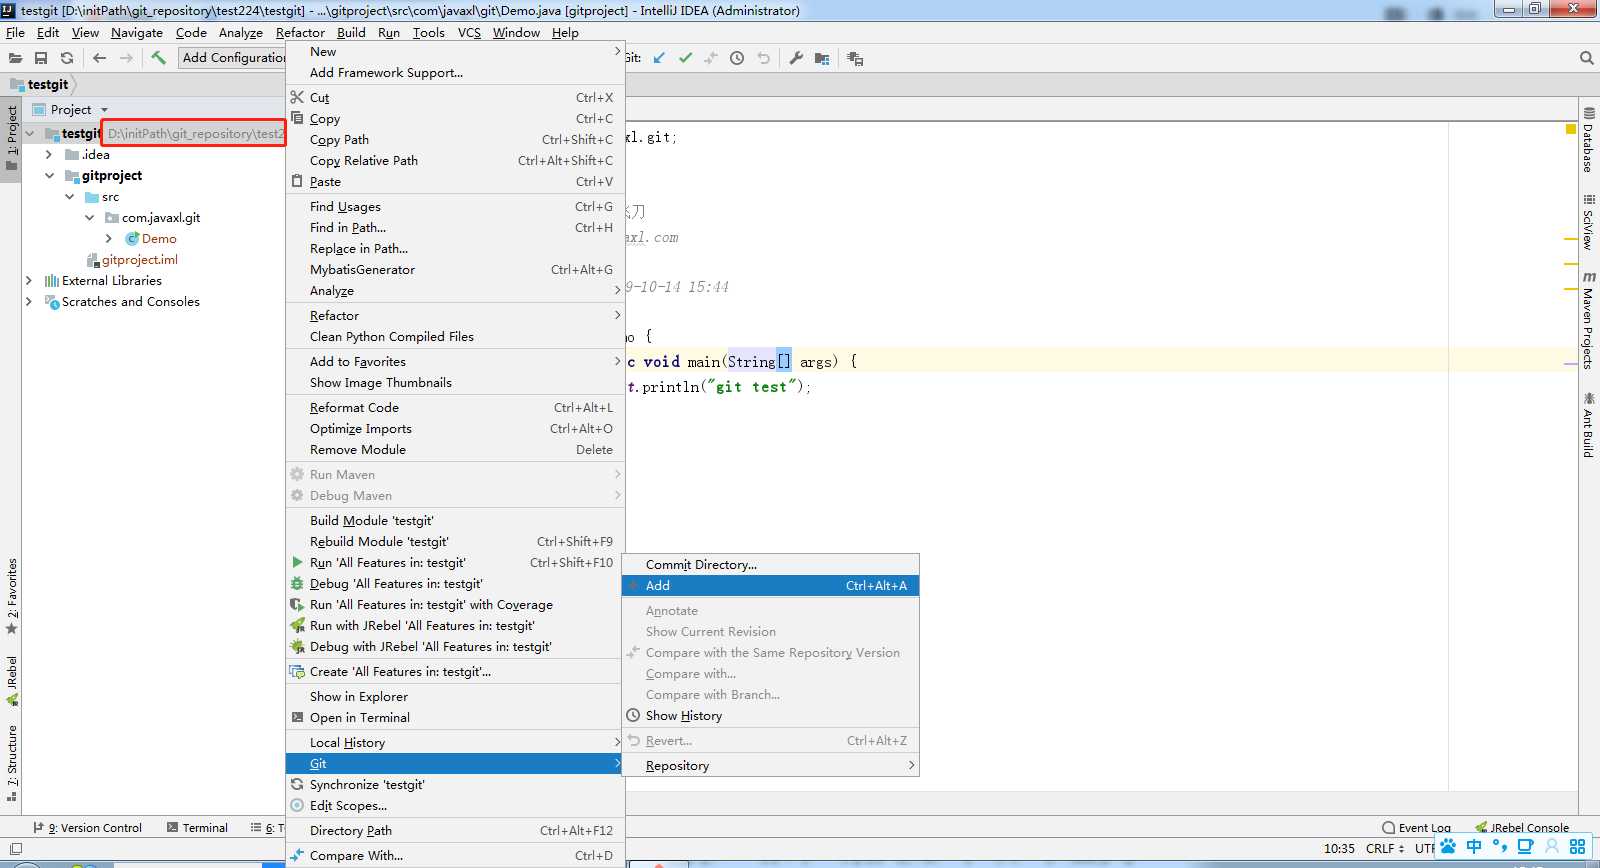Select Find Usages from context menu
Screen dimensions: 1600x868
tap(455, 206)
